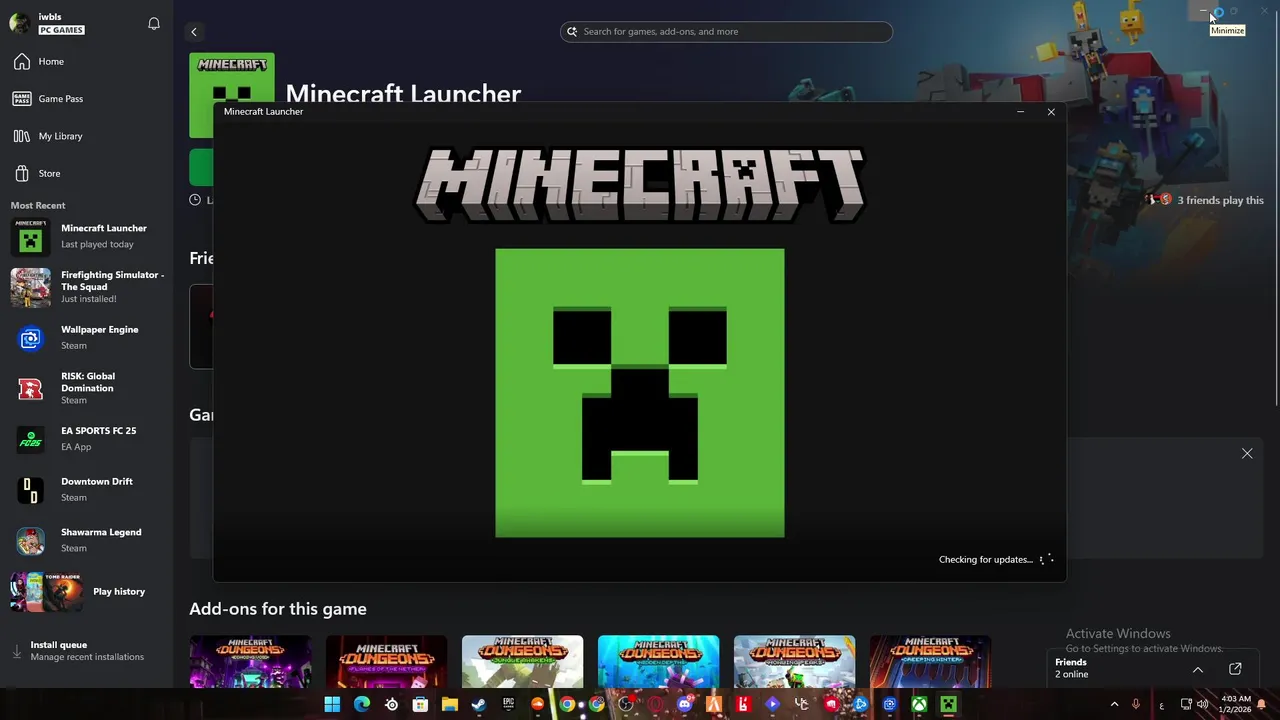Open the iwbls profile avatar
Screen dimensions: 1280x720
coord(20,24)
